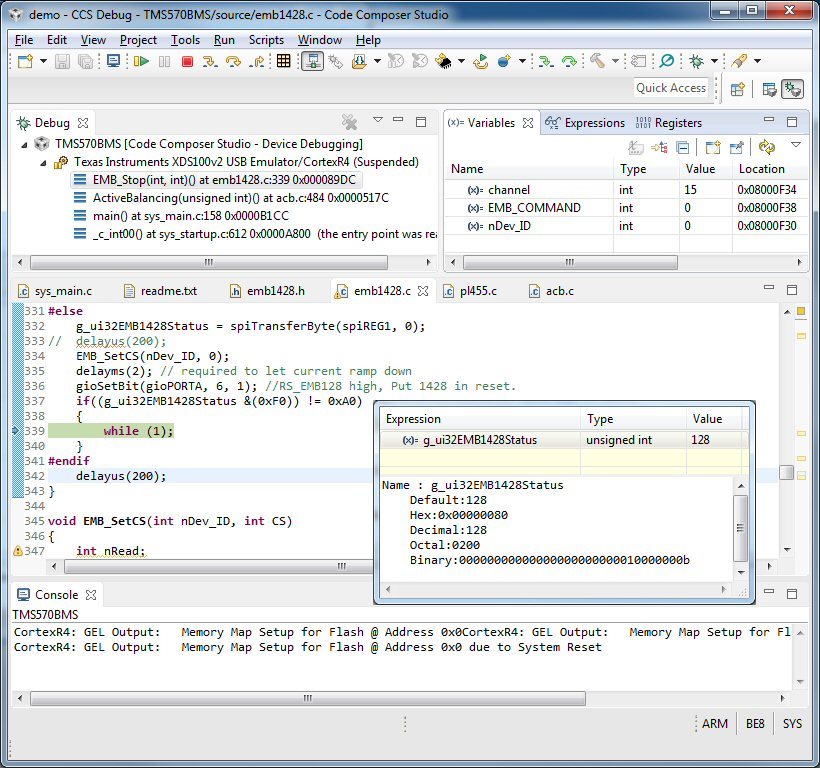This screenshot has height=768, width=820.
Task: Click the green Assembly Step Into icon
Action: [x=545, y=61]
